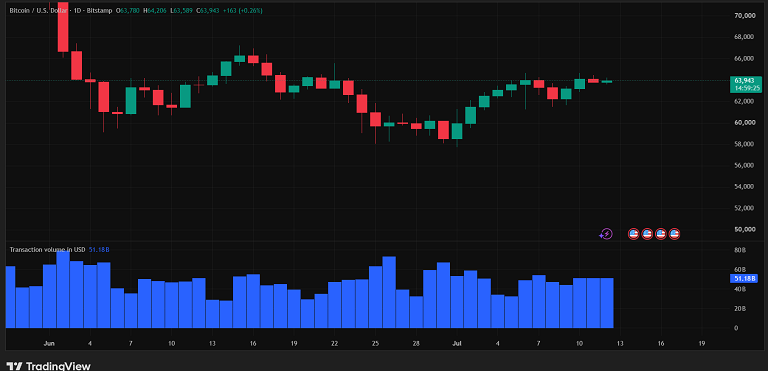Select the most recent volume bar at right end
The width and height of the screenshot is (768, 371).
606,303
